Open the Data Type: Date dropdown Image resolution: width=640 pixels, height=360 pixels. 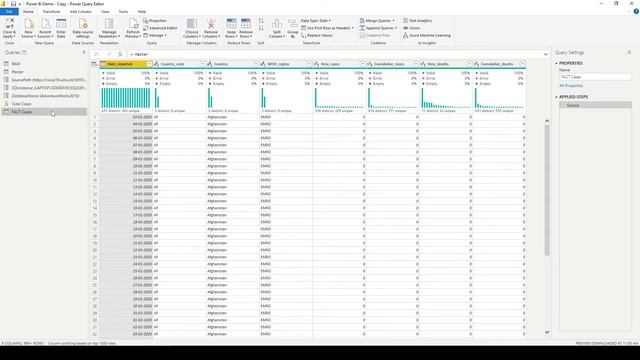(x=316, y=20)
